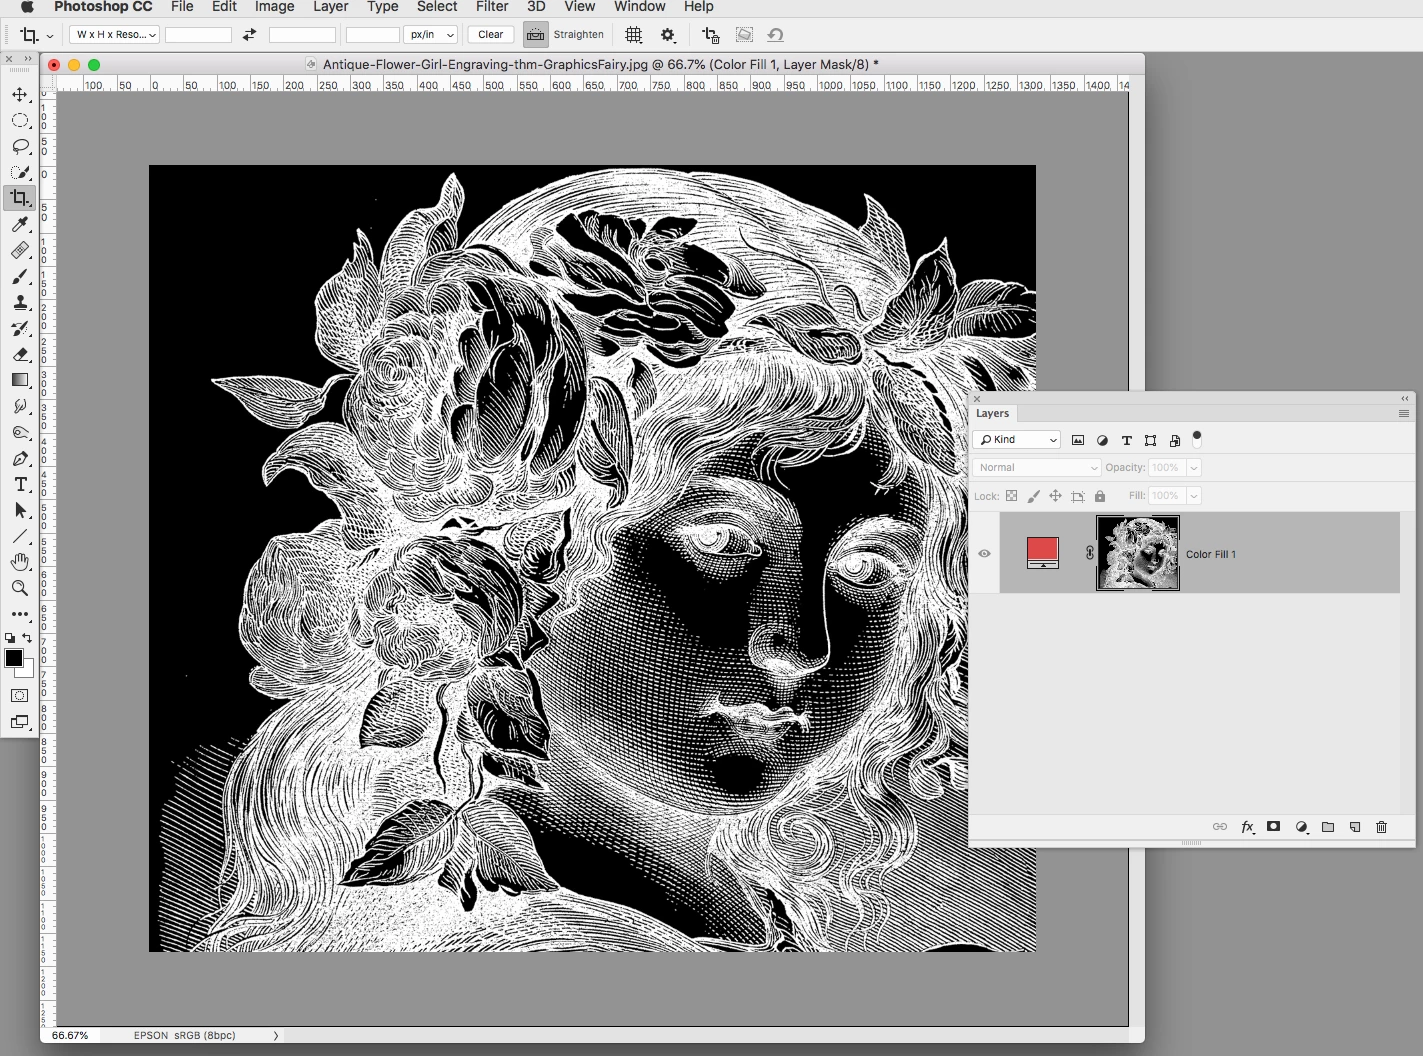1423x1056 pixels.
Task: Select the Smudge tool
Action: tap(20, 406)
